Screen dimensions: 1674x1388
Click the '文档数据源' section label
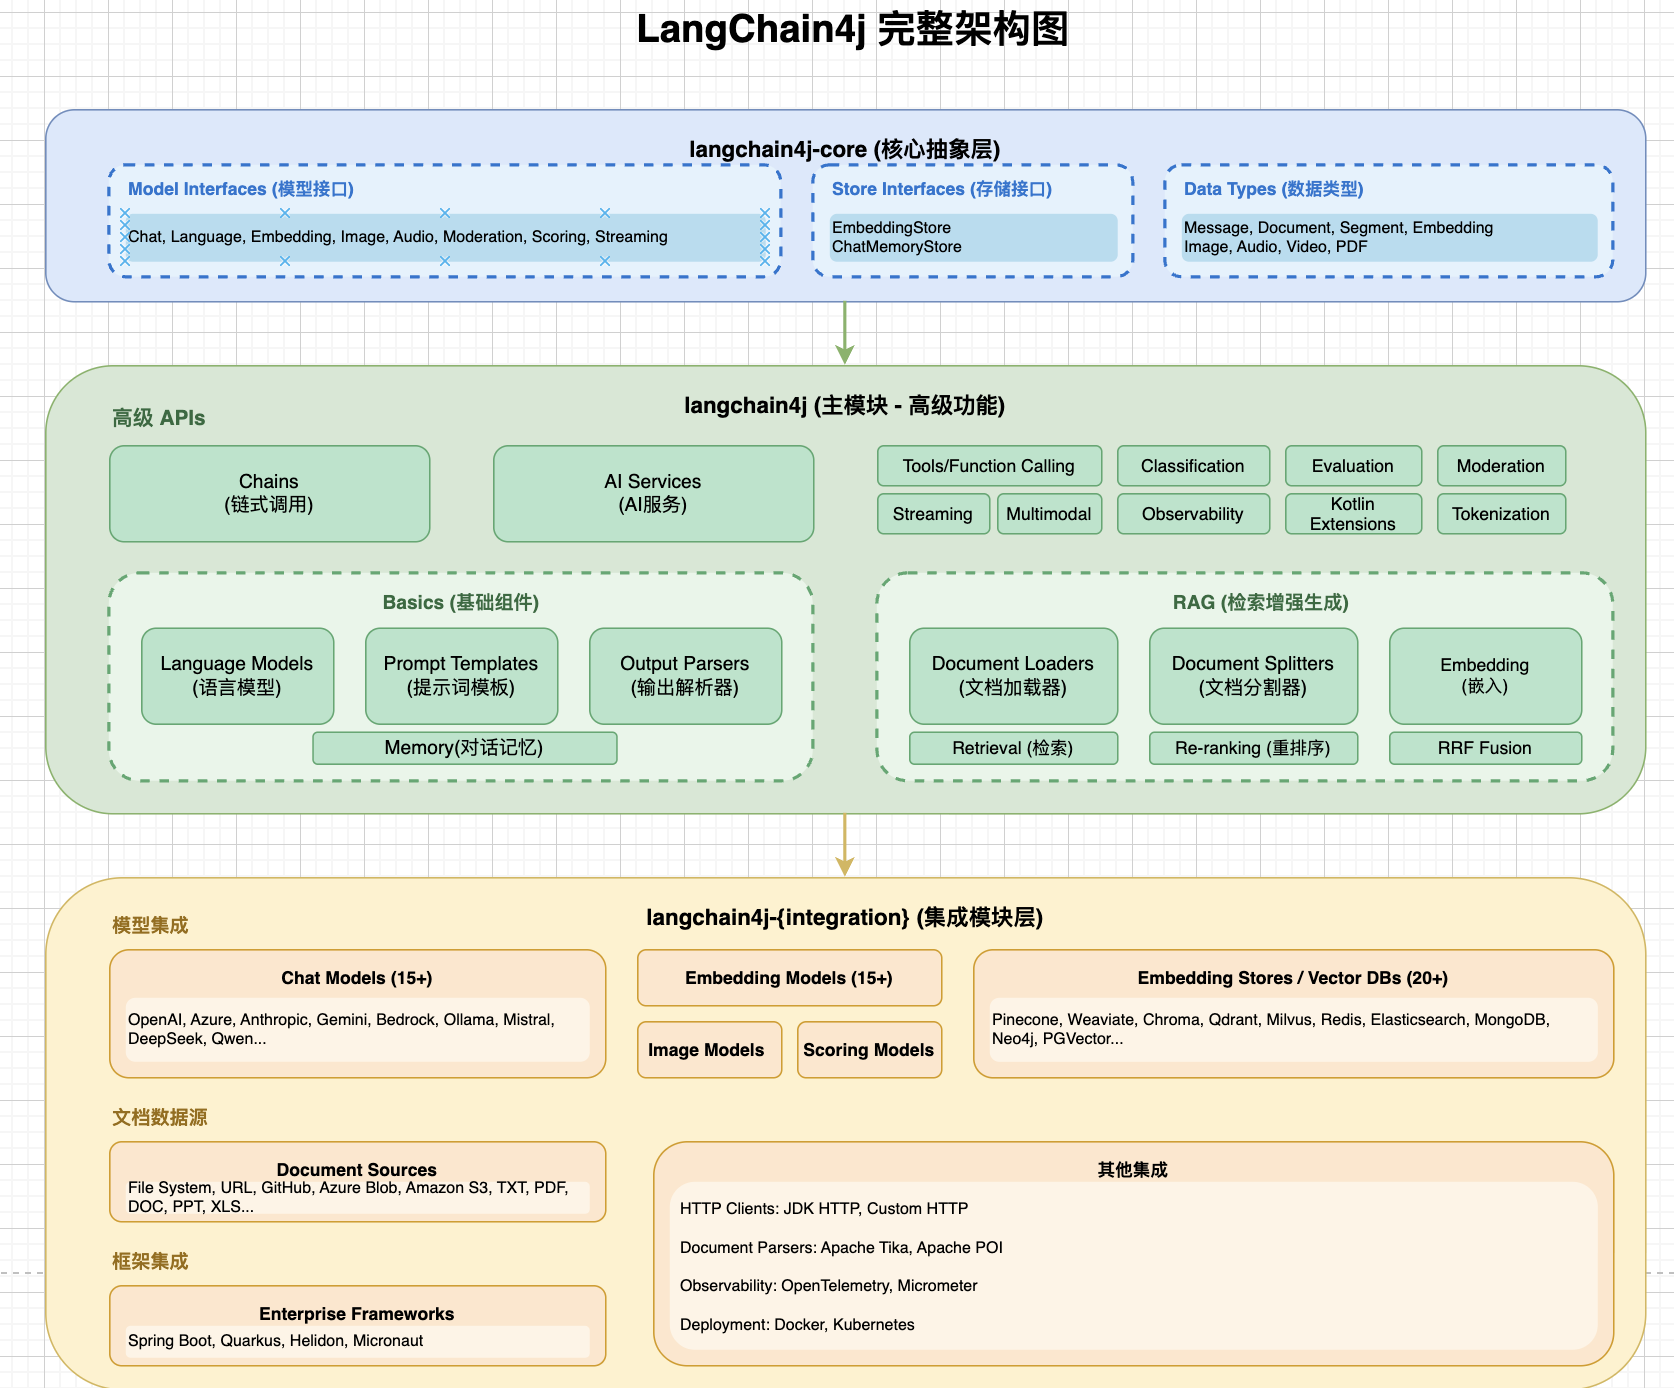click(160, 1117)
